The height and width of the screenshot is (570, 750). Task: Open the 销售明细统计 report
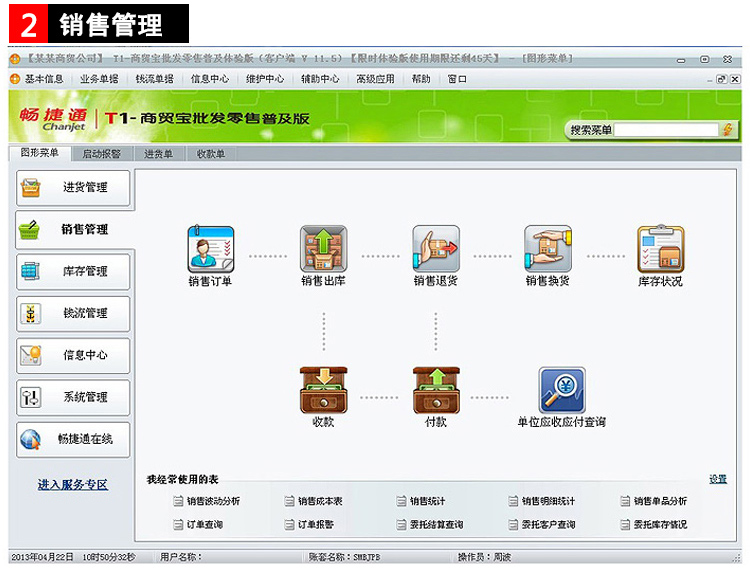pyautogui.click(x=548, y=501)
